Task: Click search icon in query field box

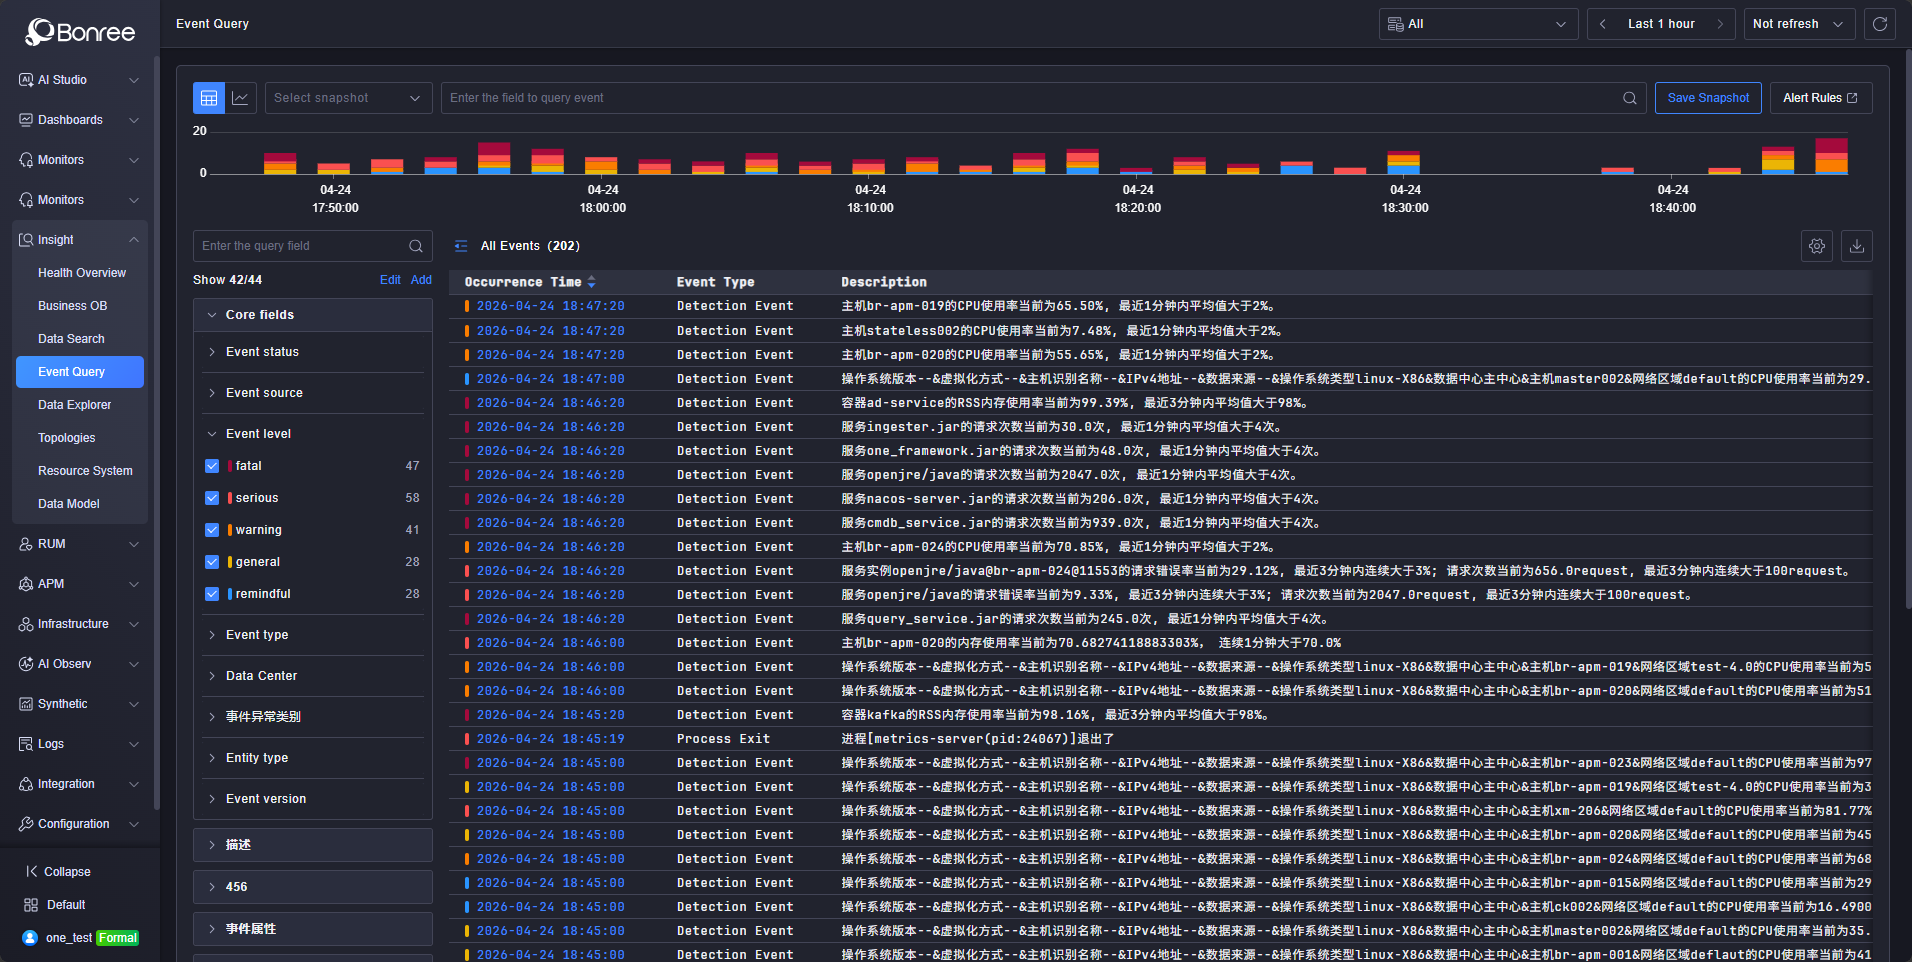Action: [416, 246]
